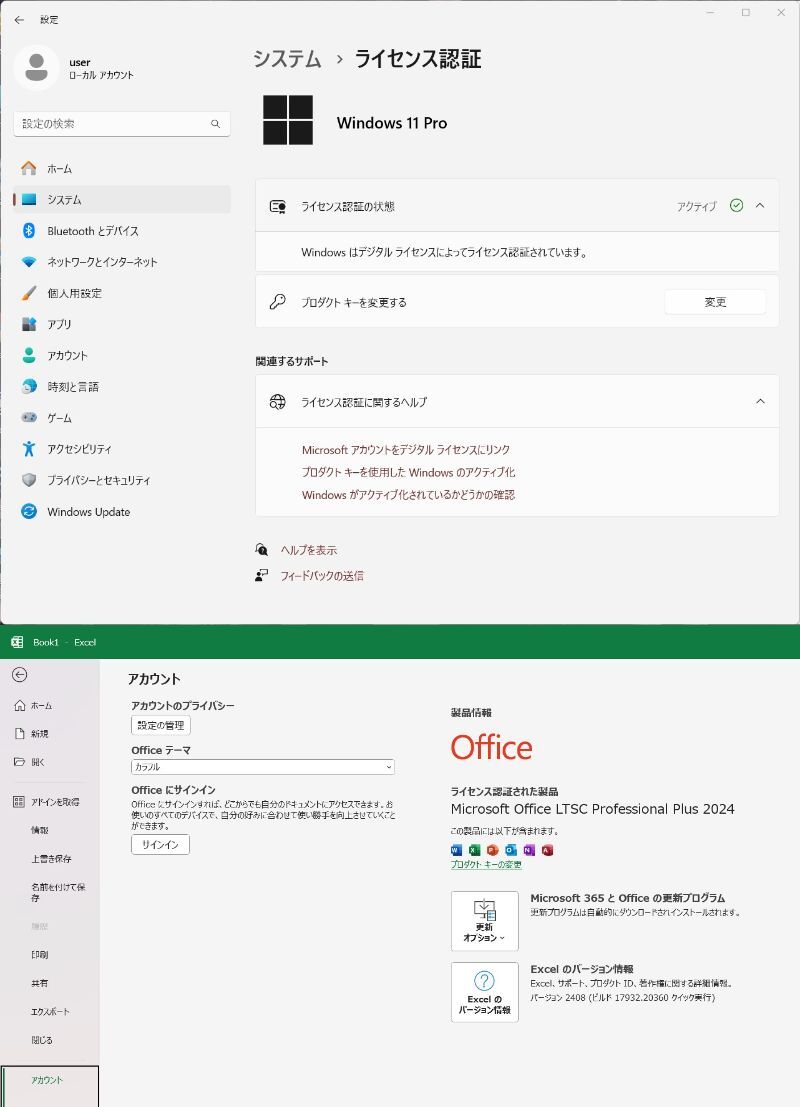
Task: Click the help globe icon beside ライセンス認証に関するヘルプ
Action: pyautogui.click(x=277, y=402)
